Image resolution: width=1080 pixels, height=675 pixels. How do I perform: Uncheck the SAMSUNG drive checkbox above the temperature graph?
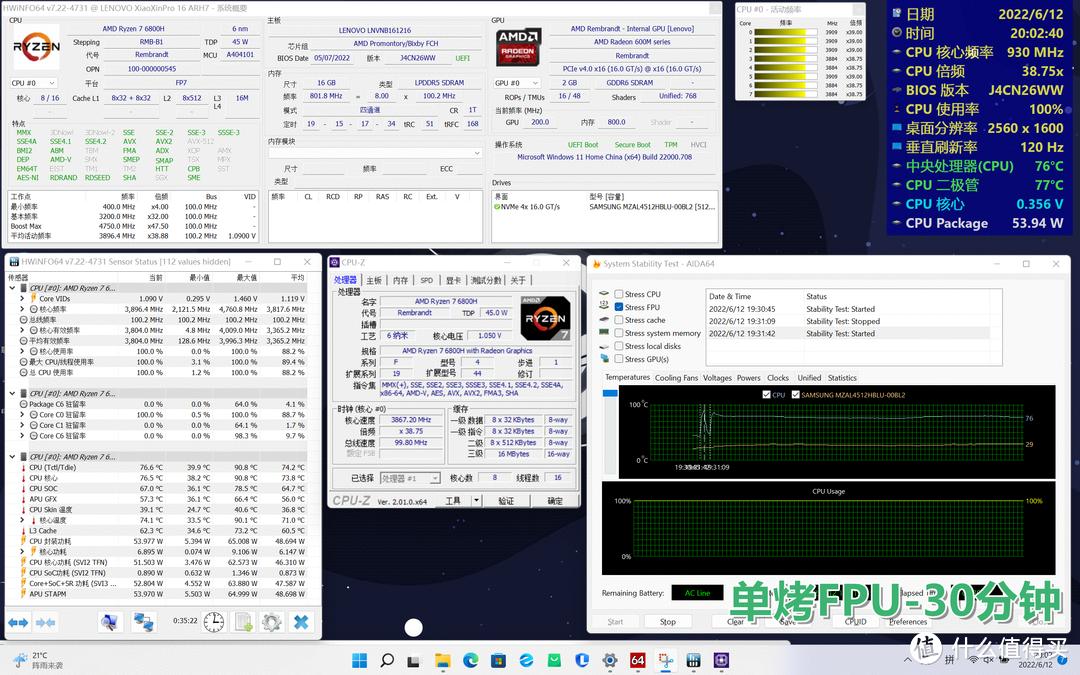796,395
